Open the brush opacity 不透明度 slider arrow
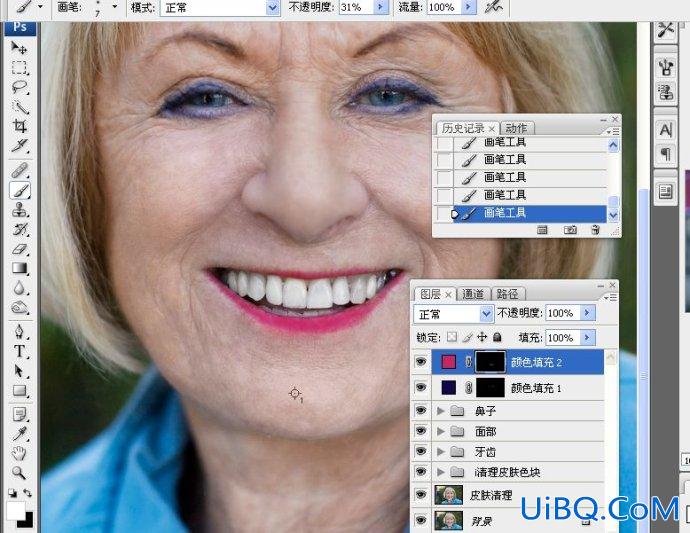Viewport: 690px width, 533px height. pos(381,7)
